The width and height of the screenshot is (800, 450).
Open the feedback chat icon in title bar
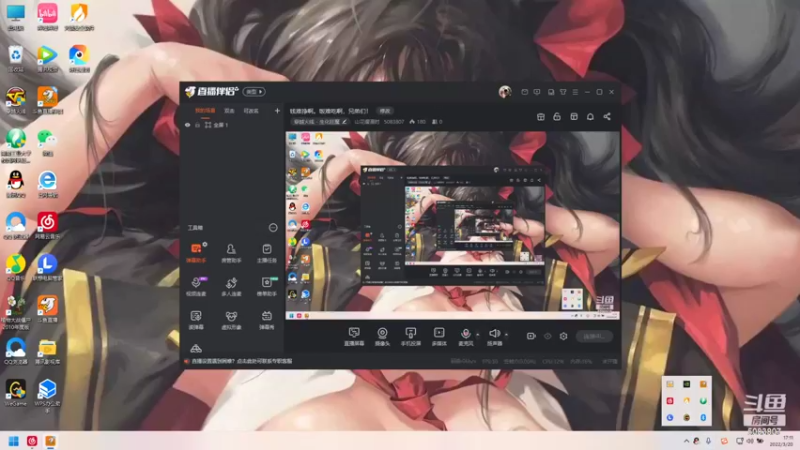[537, 92]
